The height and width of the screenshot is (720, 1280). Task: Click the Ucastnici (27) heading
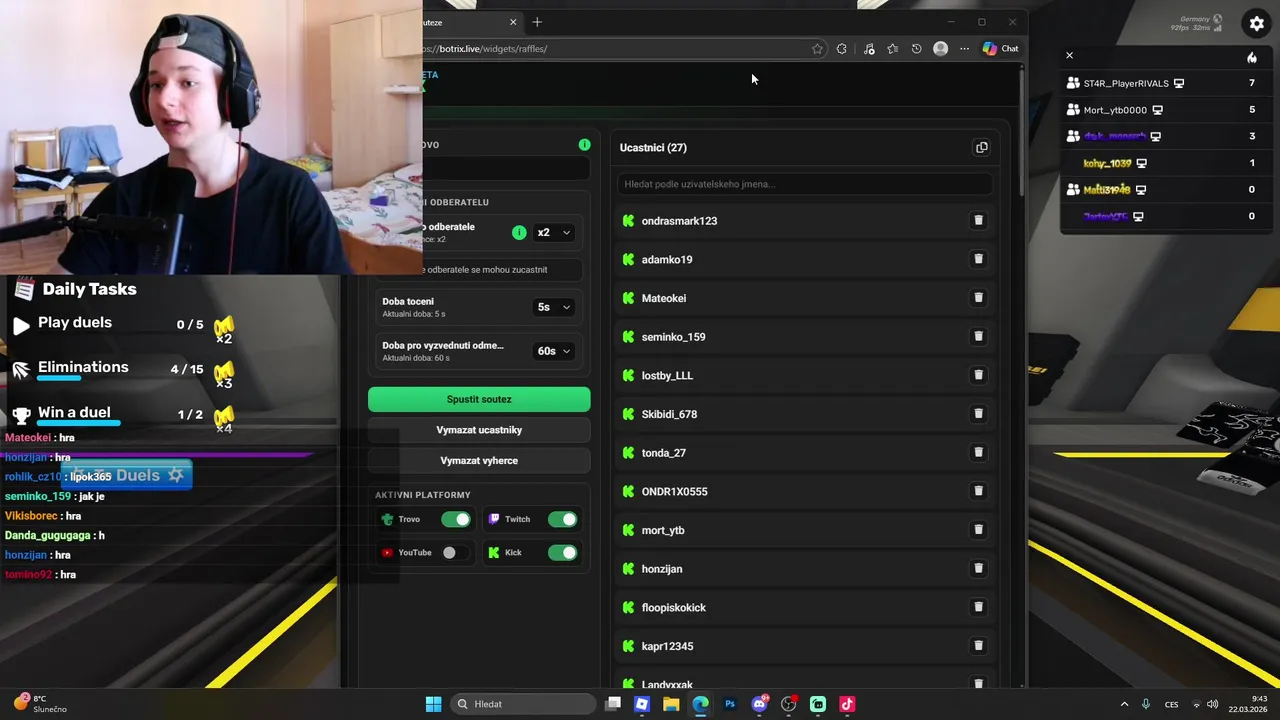[x=653, y=148]
